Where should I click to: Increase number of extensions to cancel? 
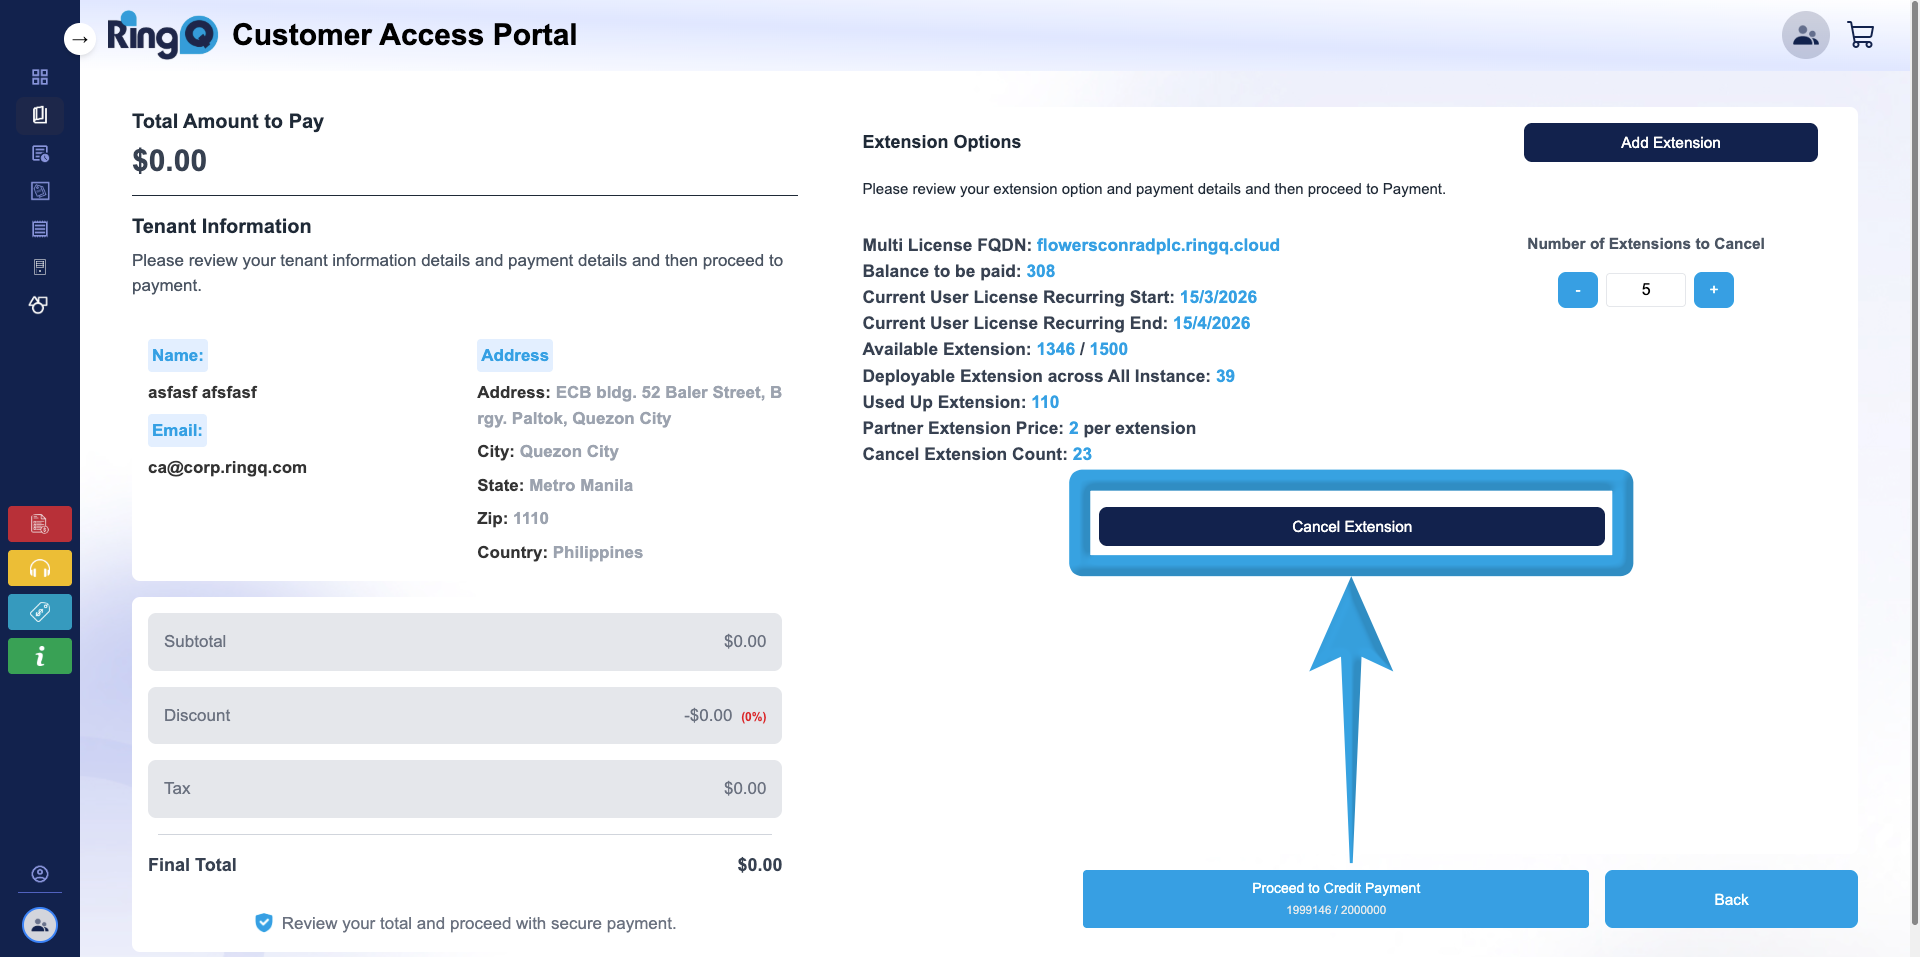pyautogui.click(x=1713, y=290)
